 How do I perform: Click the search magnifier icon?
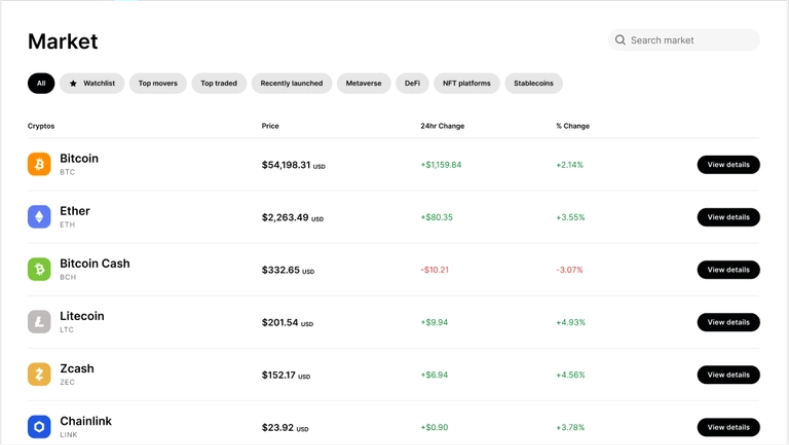coord(621,40)
